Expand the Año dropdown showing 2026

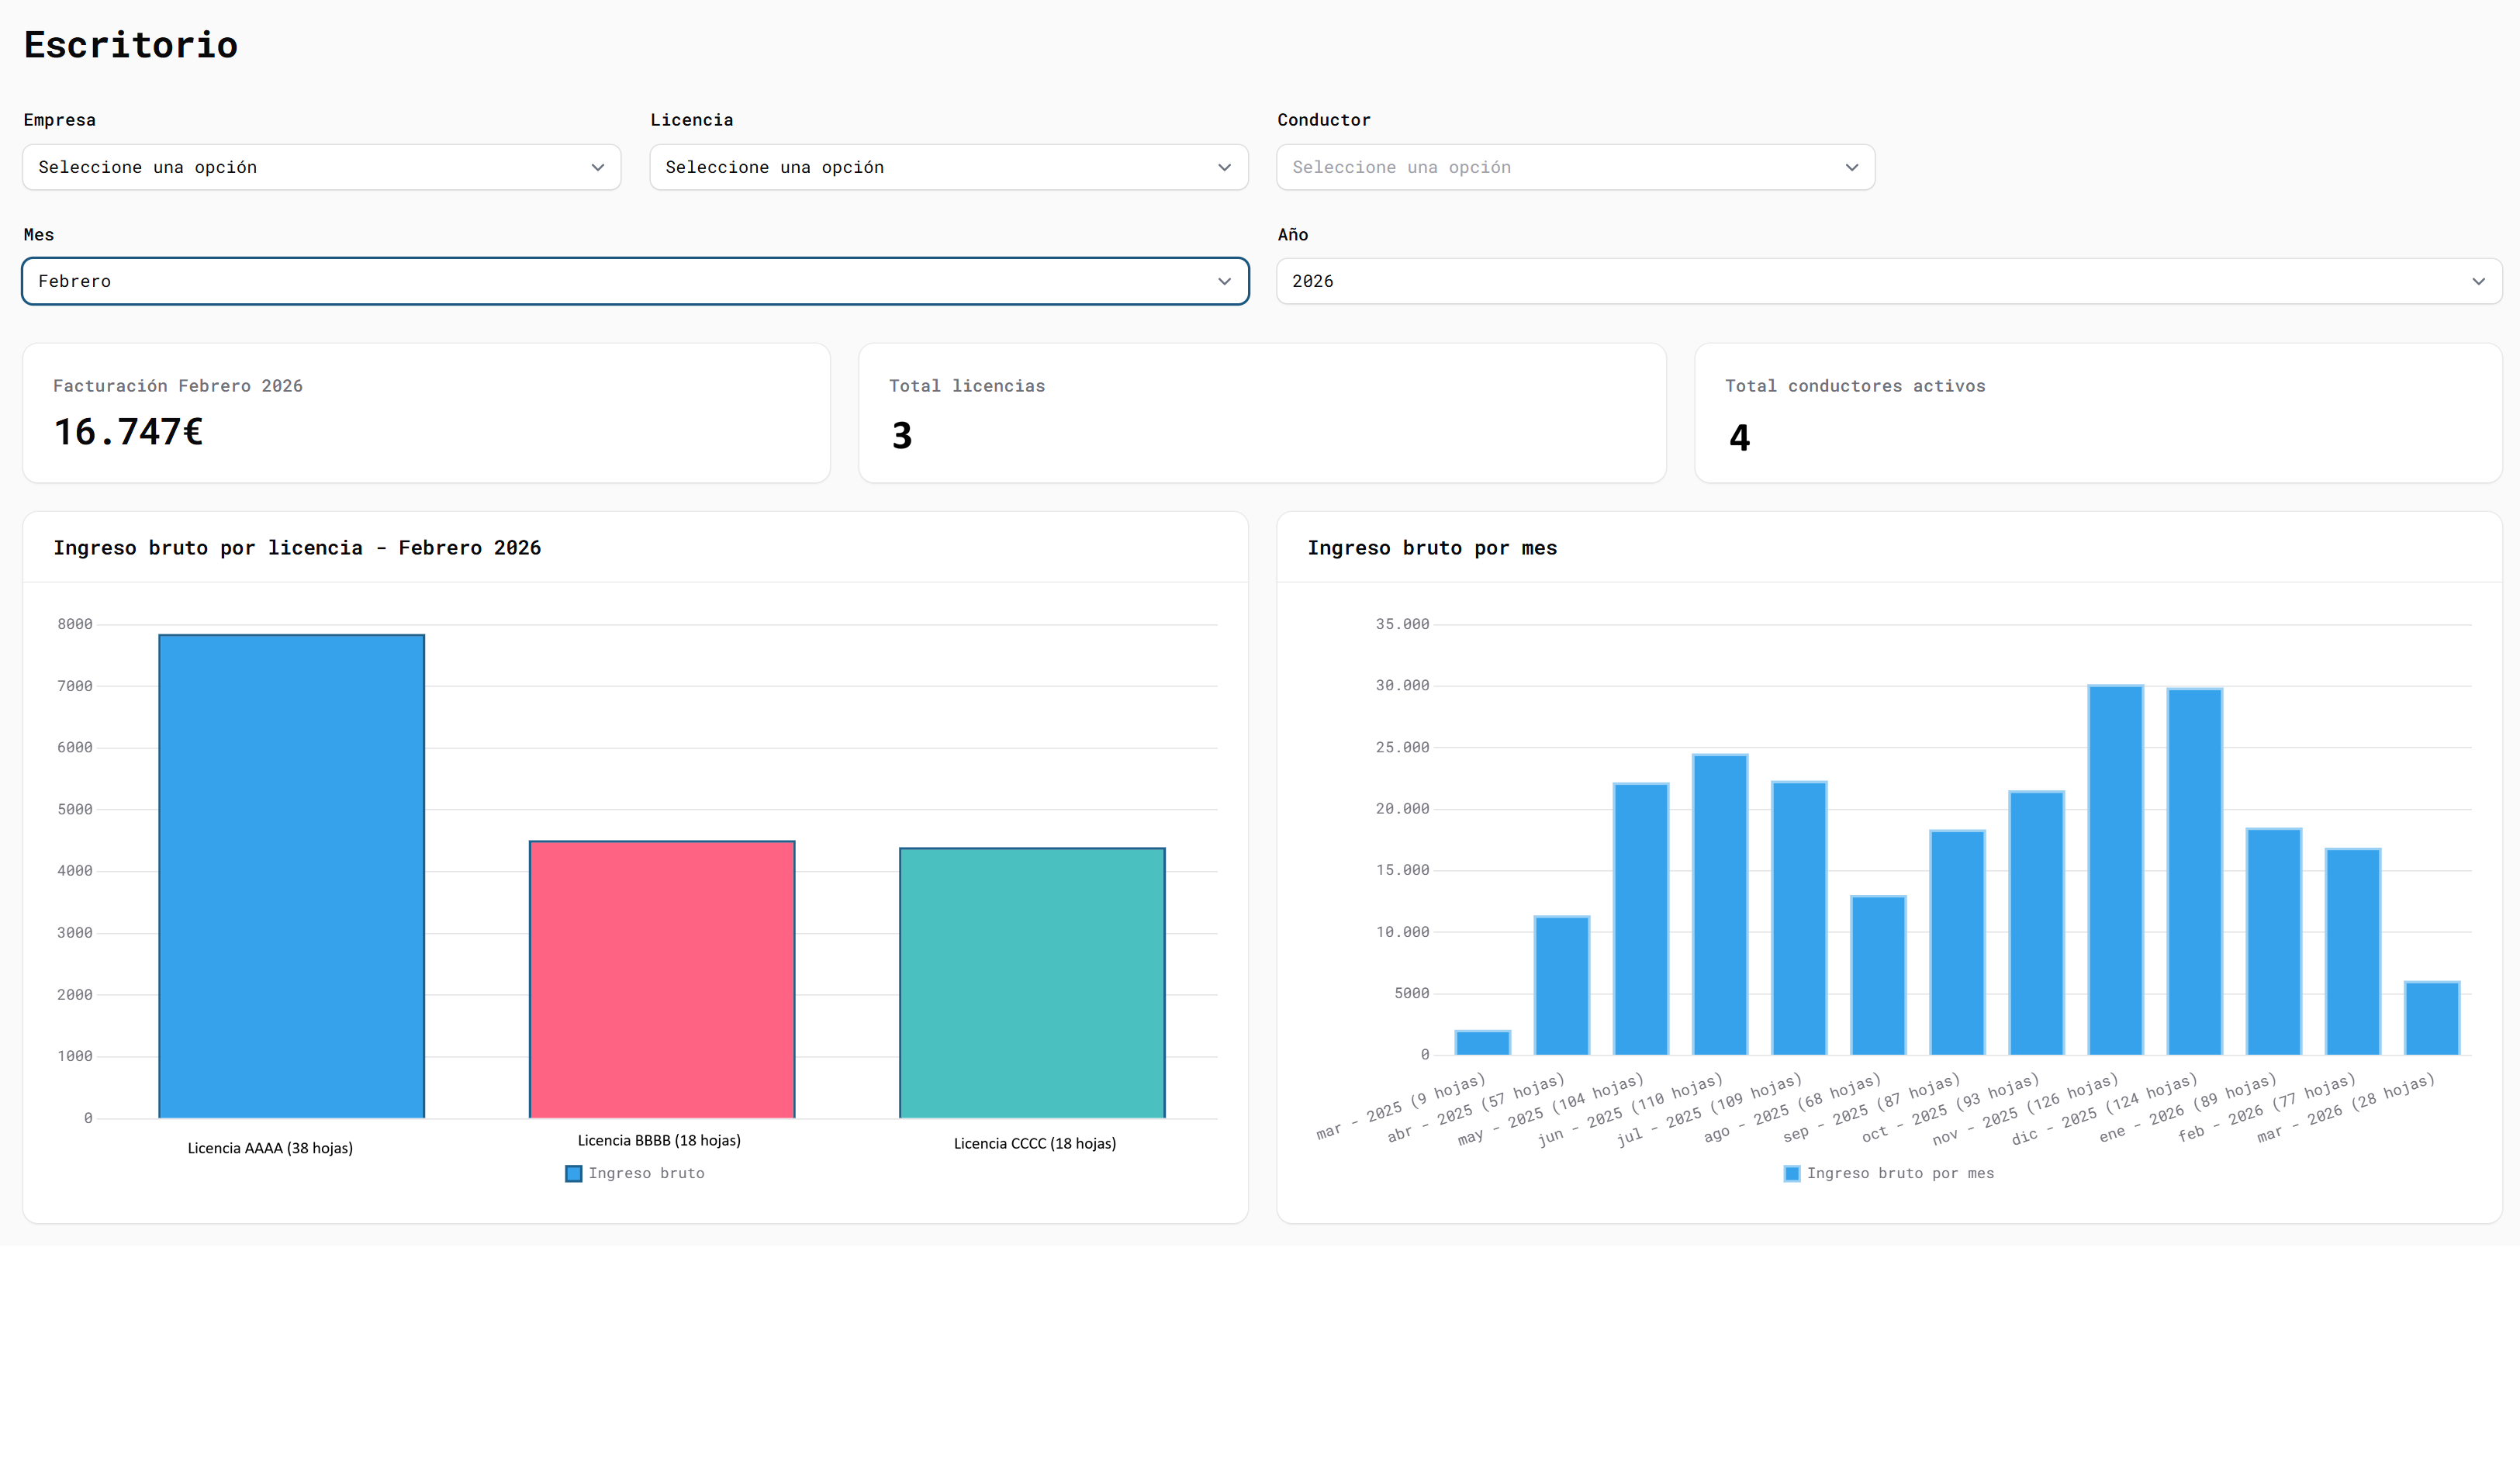point(1888,281)
